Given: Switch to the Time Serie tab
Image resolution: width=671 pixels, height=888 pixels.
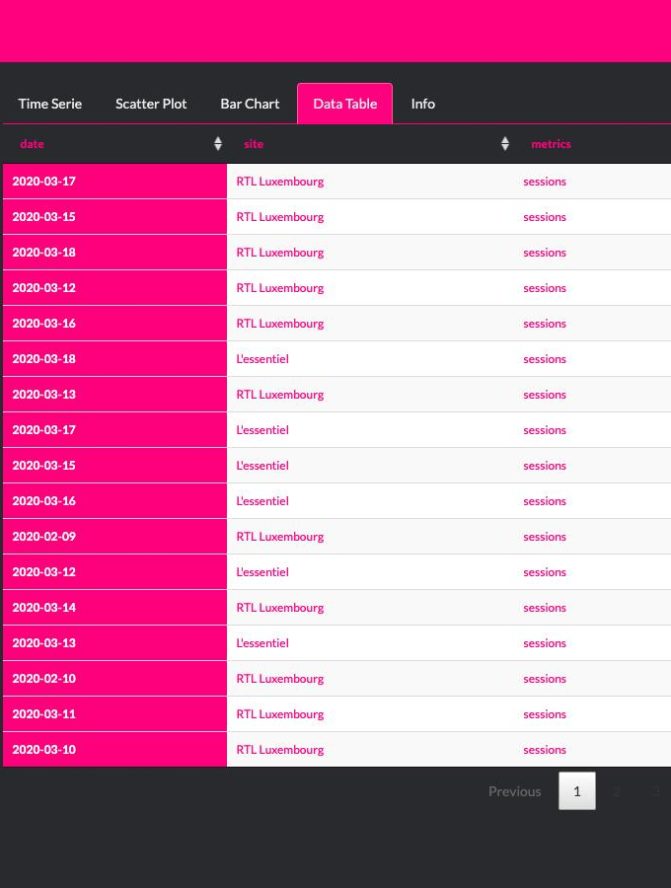Looking at the screenshot, I should tap(50, 104).
